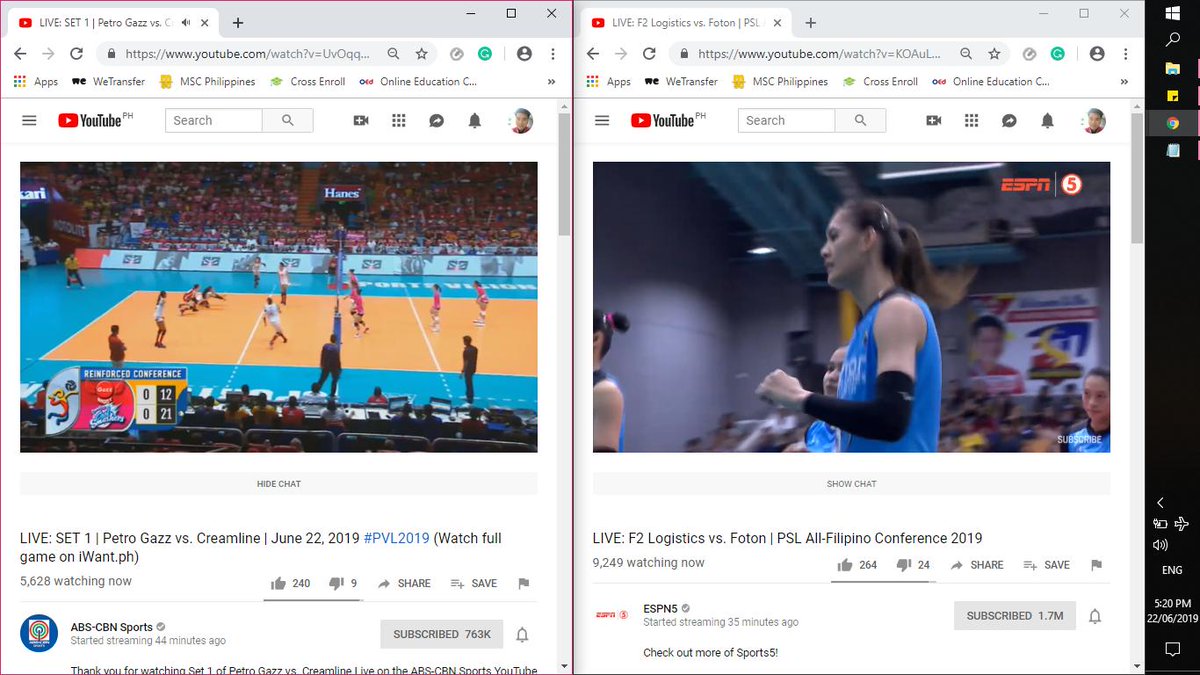Bookmark page with star in left Chrome
Image resolution: width=1200 pixels, height=675 pixels.
point(422,54)
